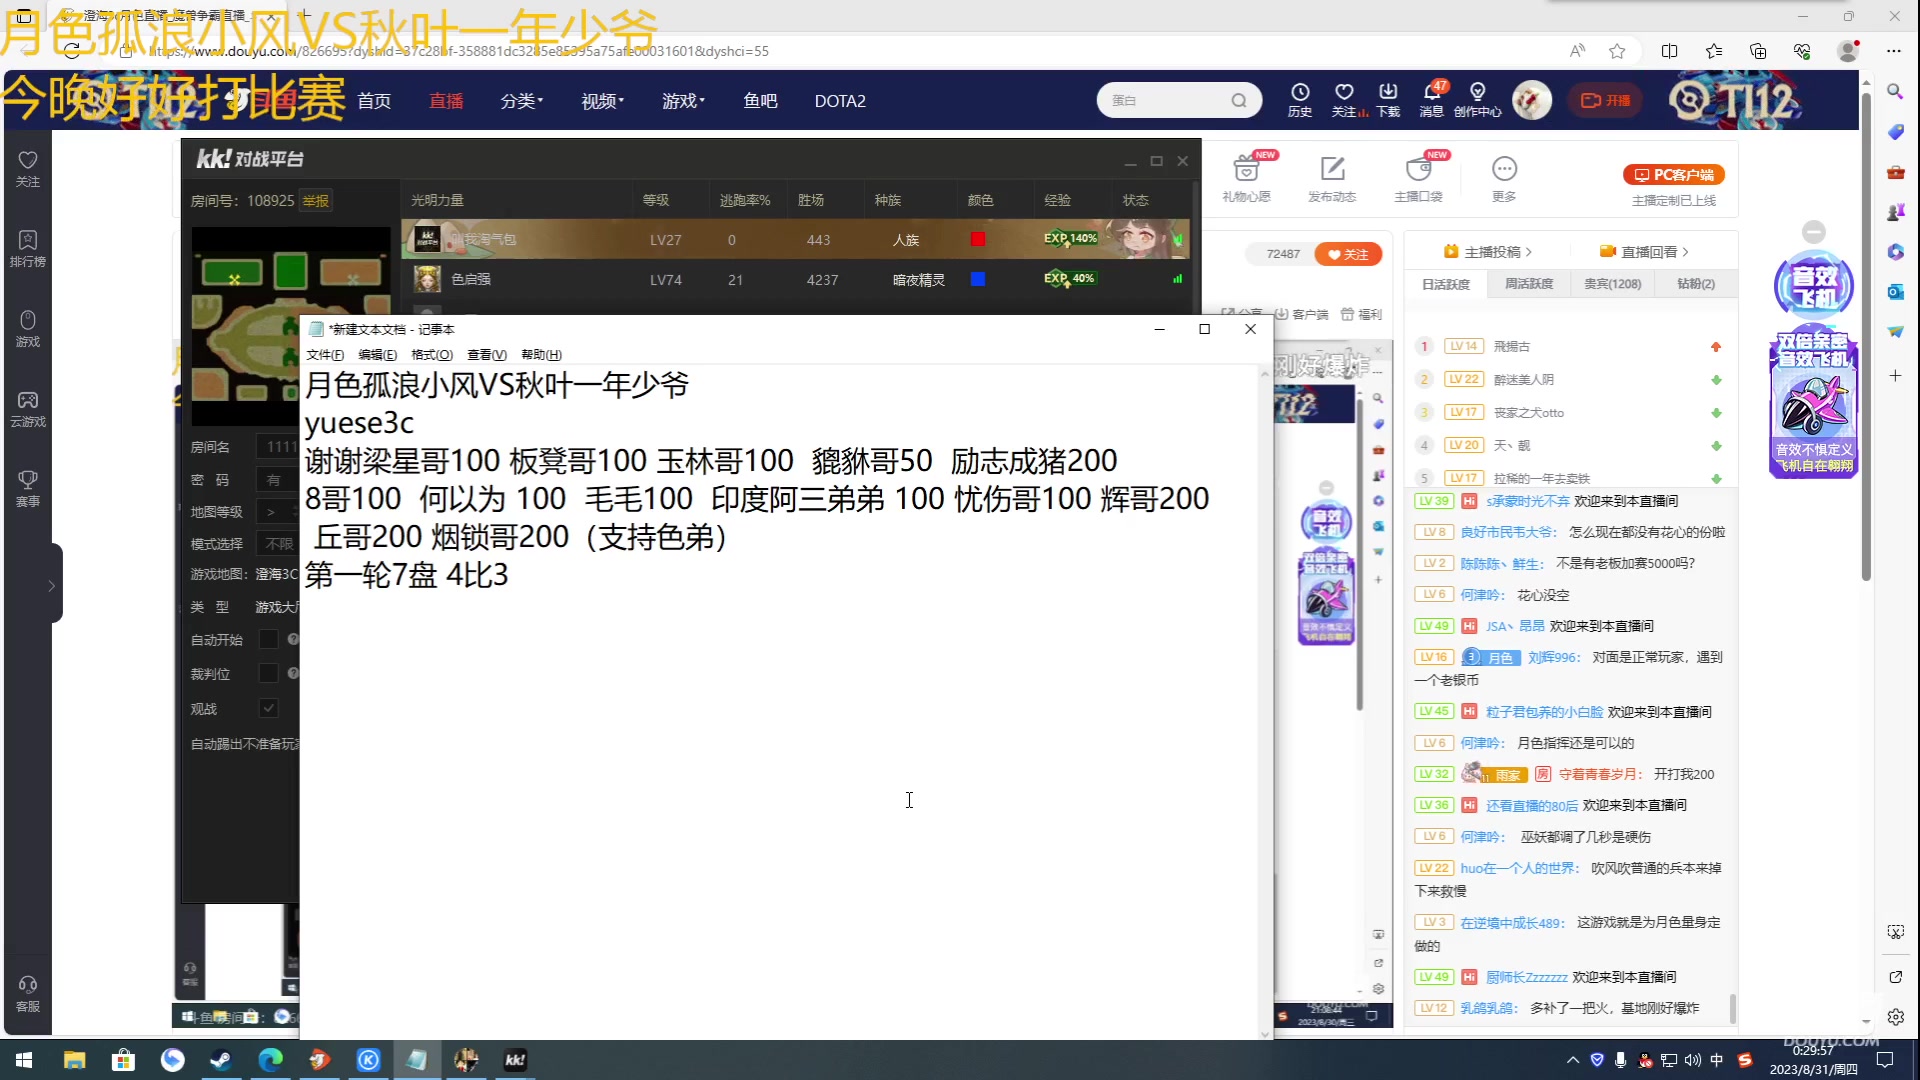
Task: Open the creator center lightbulb icon
Action: coord(1477,99)
